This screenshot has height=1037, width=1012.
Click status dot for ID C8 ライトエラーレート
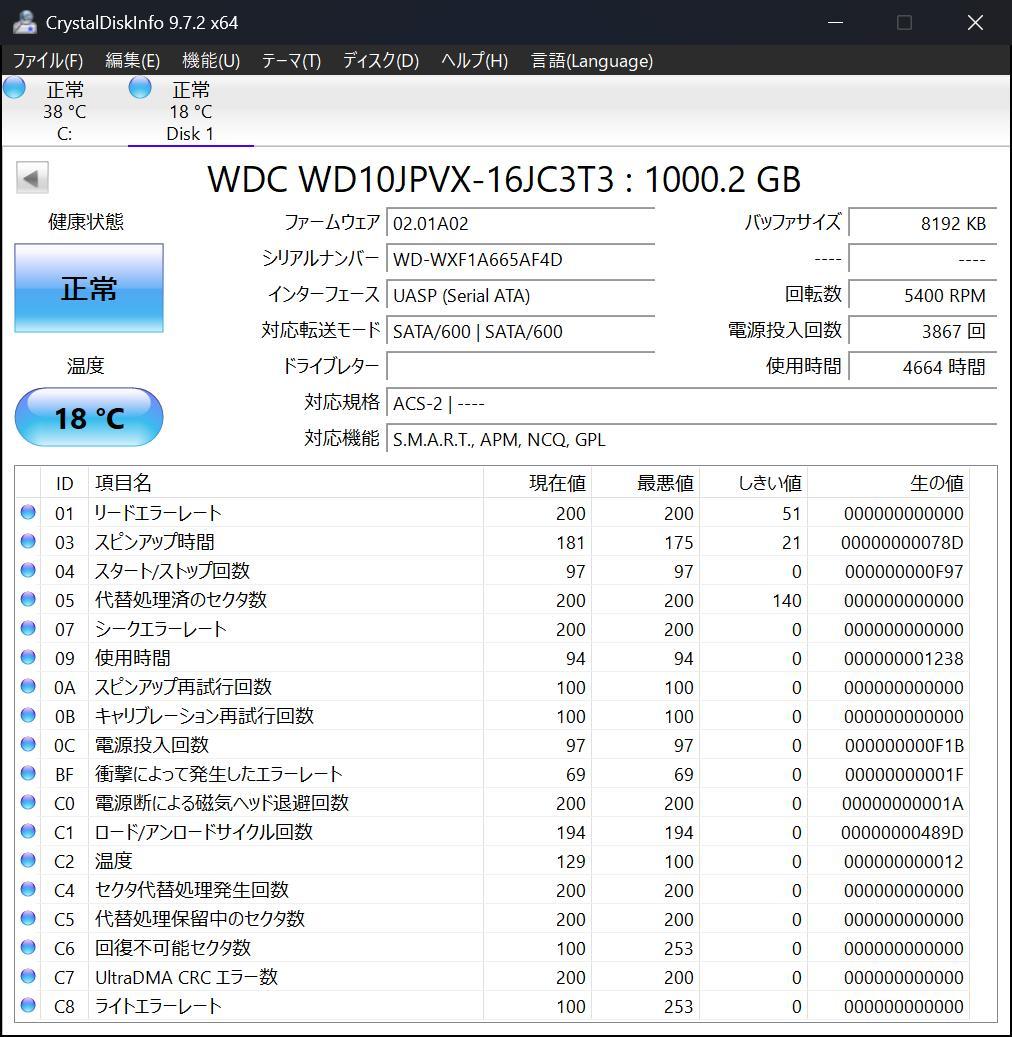28,1005
